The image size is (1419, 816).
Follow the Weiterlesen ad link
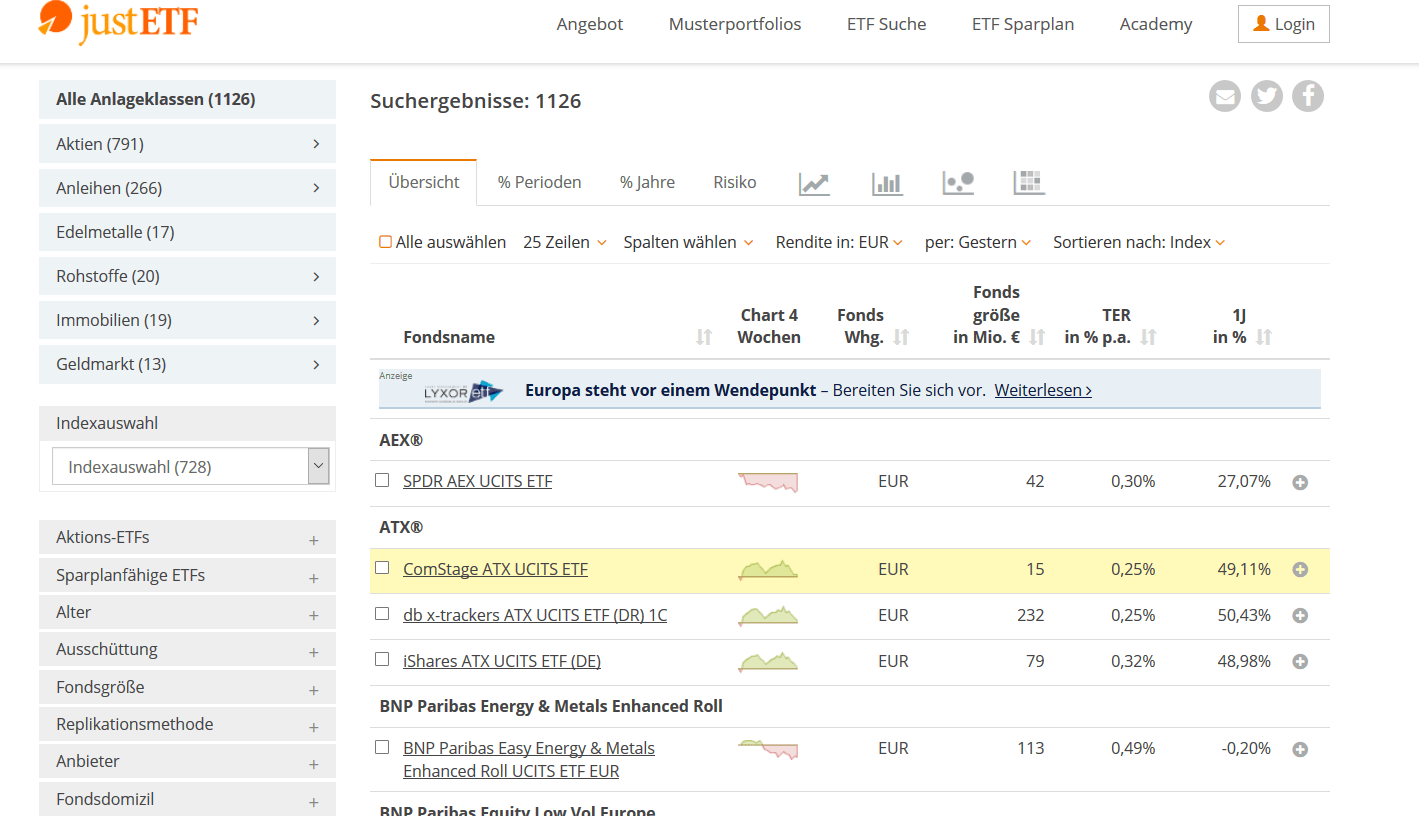click(1043, 390)
